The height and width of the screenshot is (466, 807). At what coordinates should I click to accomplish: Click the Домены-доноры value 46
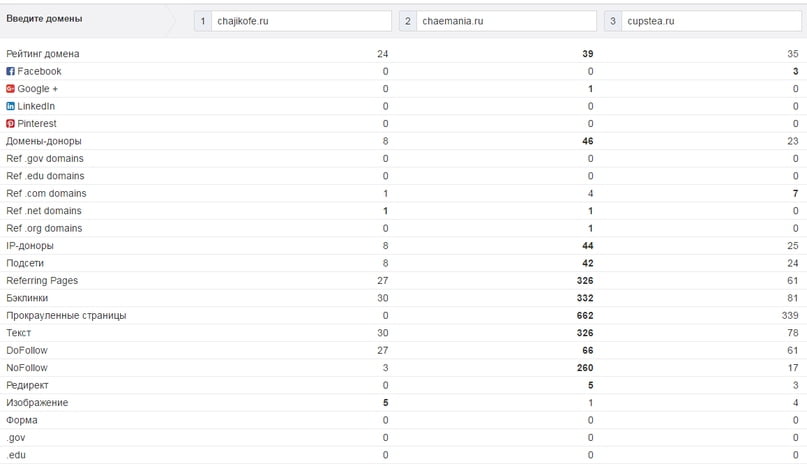587,141
